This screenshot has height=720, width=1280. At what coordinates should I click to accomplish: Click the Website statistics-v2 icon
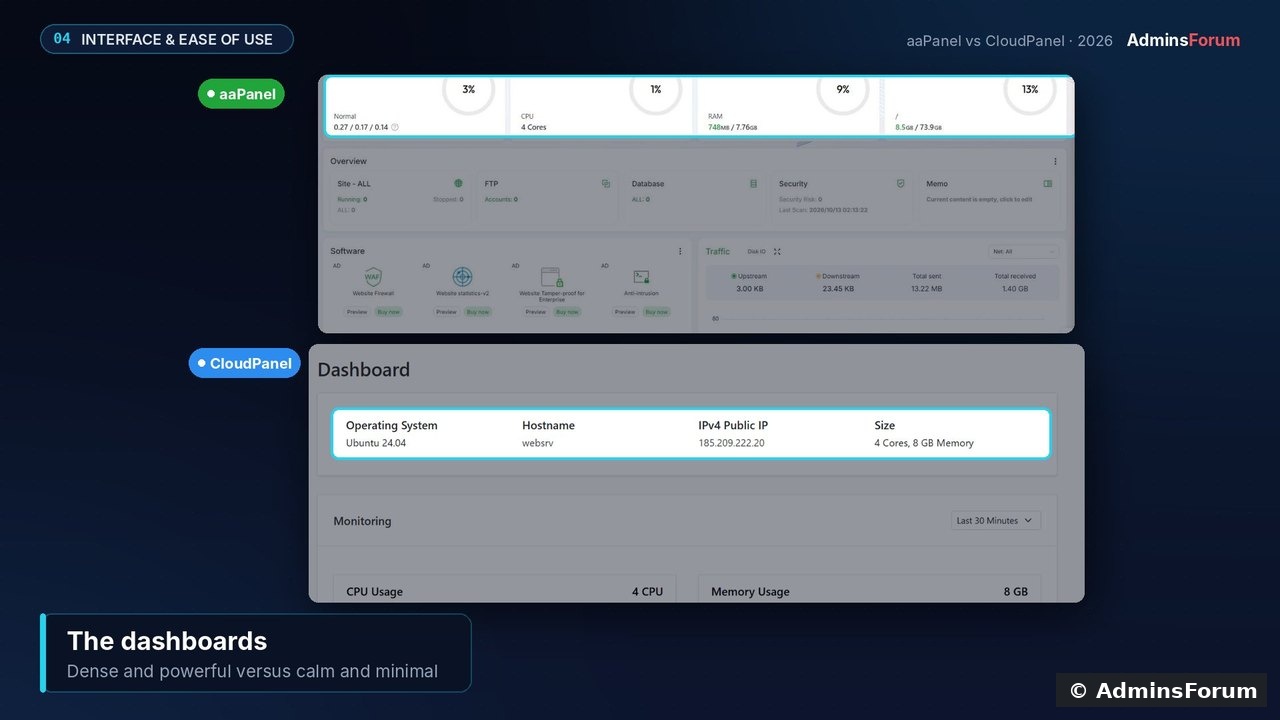click(462, 277)
